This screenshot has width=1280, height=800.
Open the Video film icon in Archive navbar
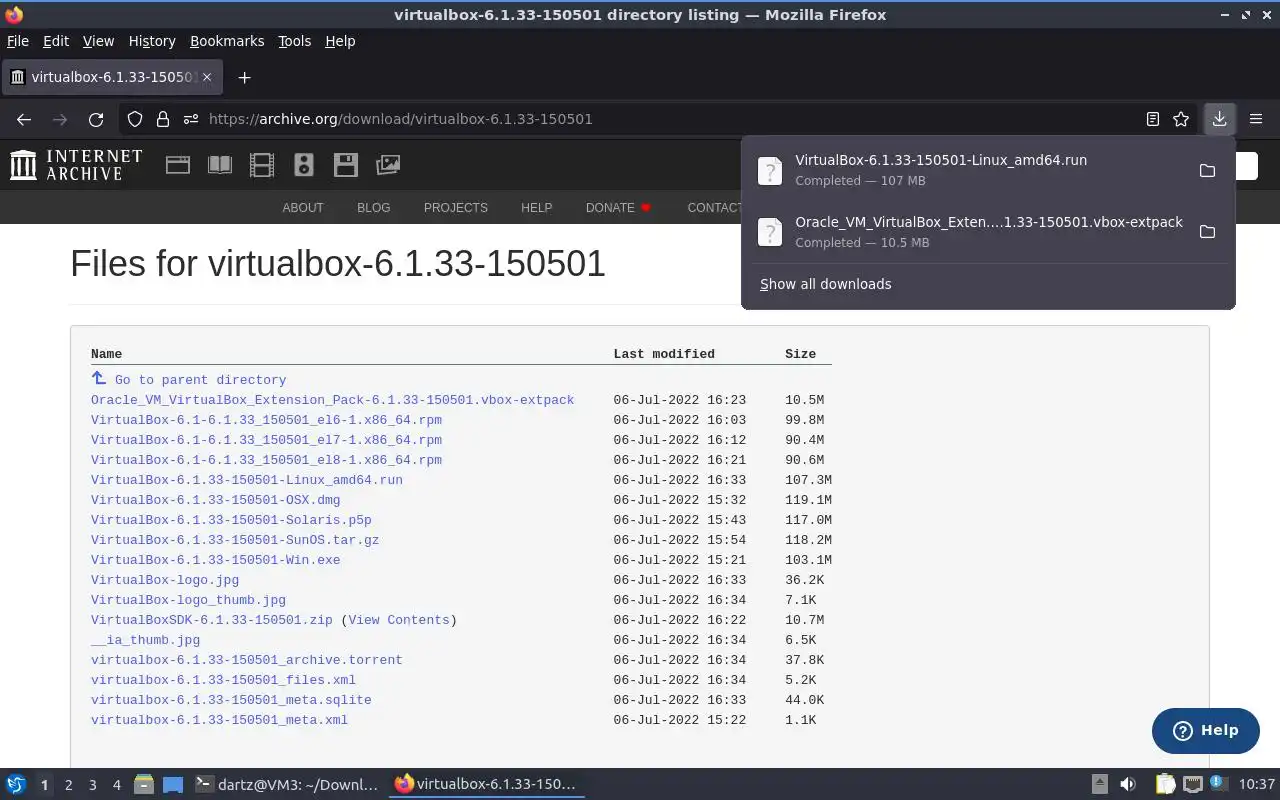point(262,165)
